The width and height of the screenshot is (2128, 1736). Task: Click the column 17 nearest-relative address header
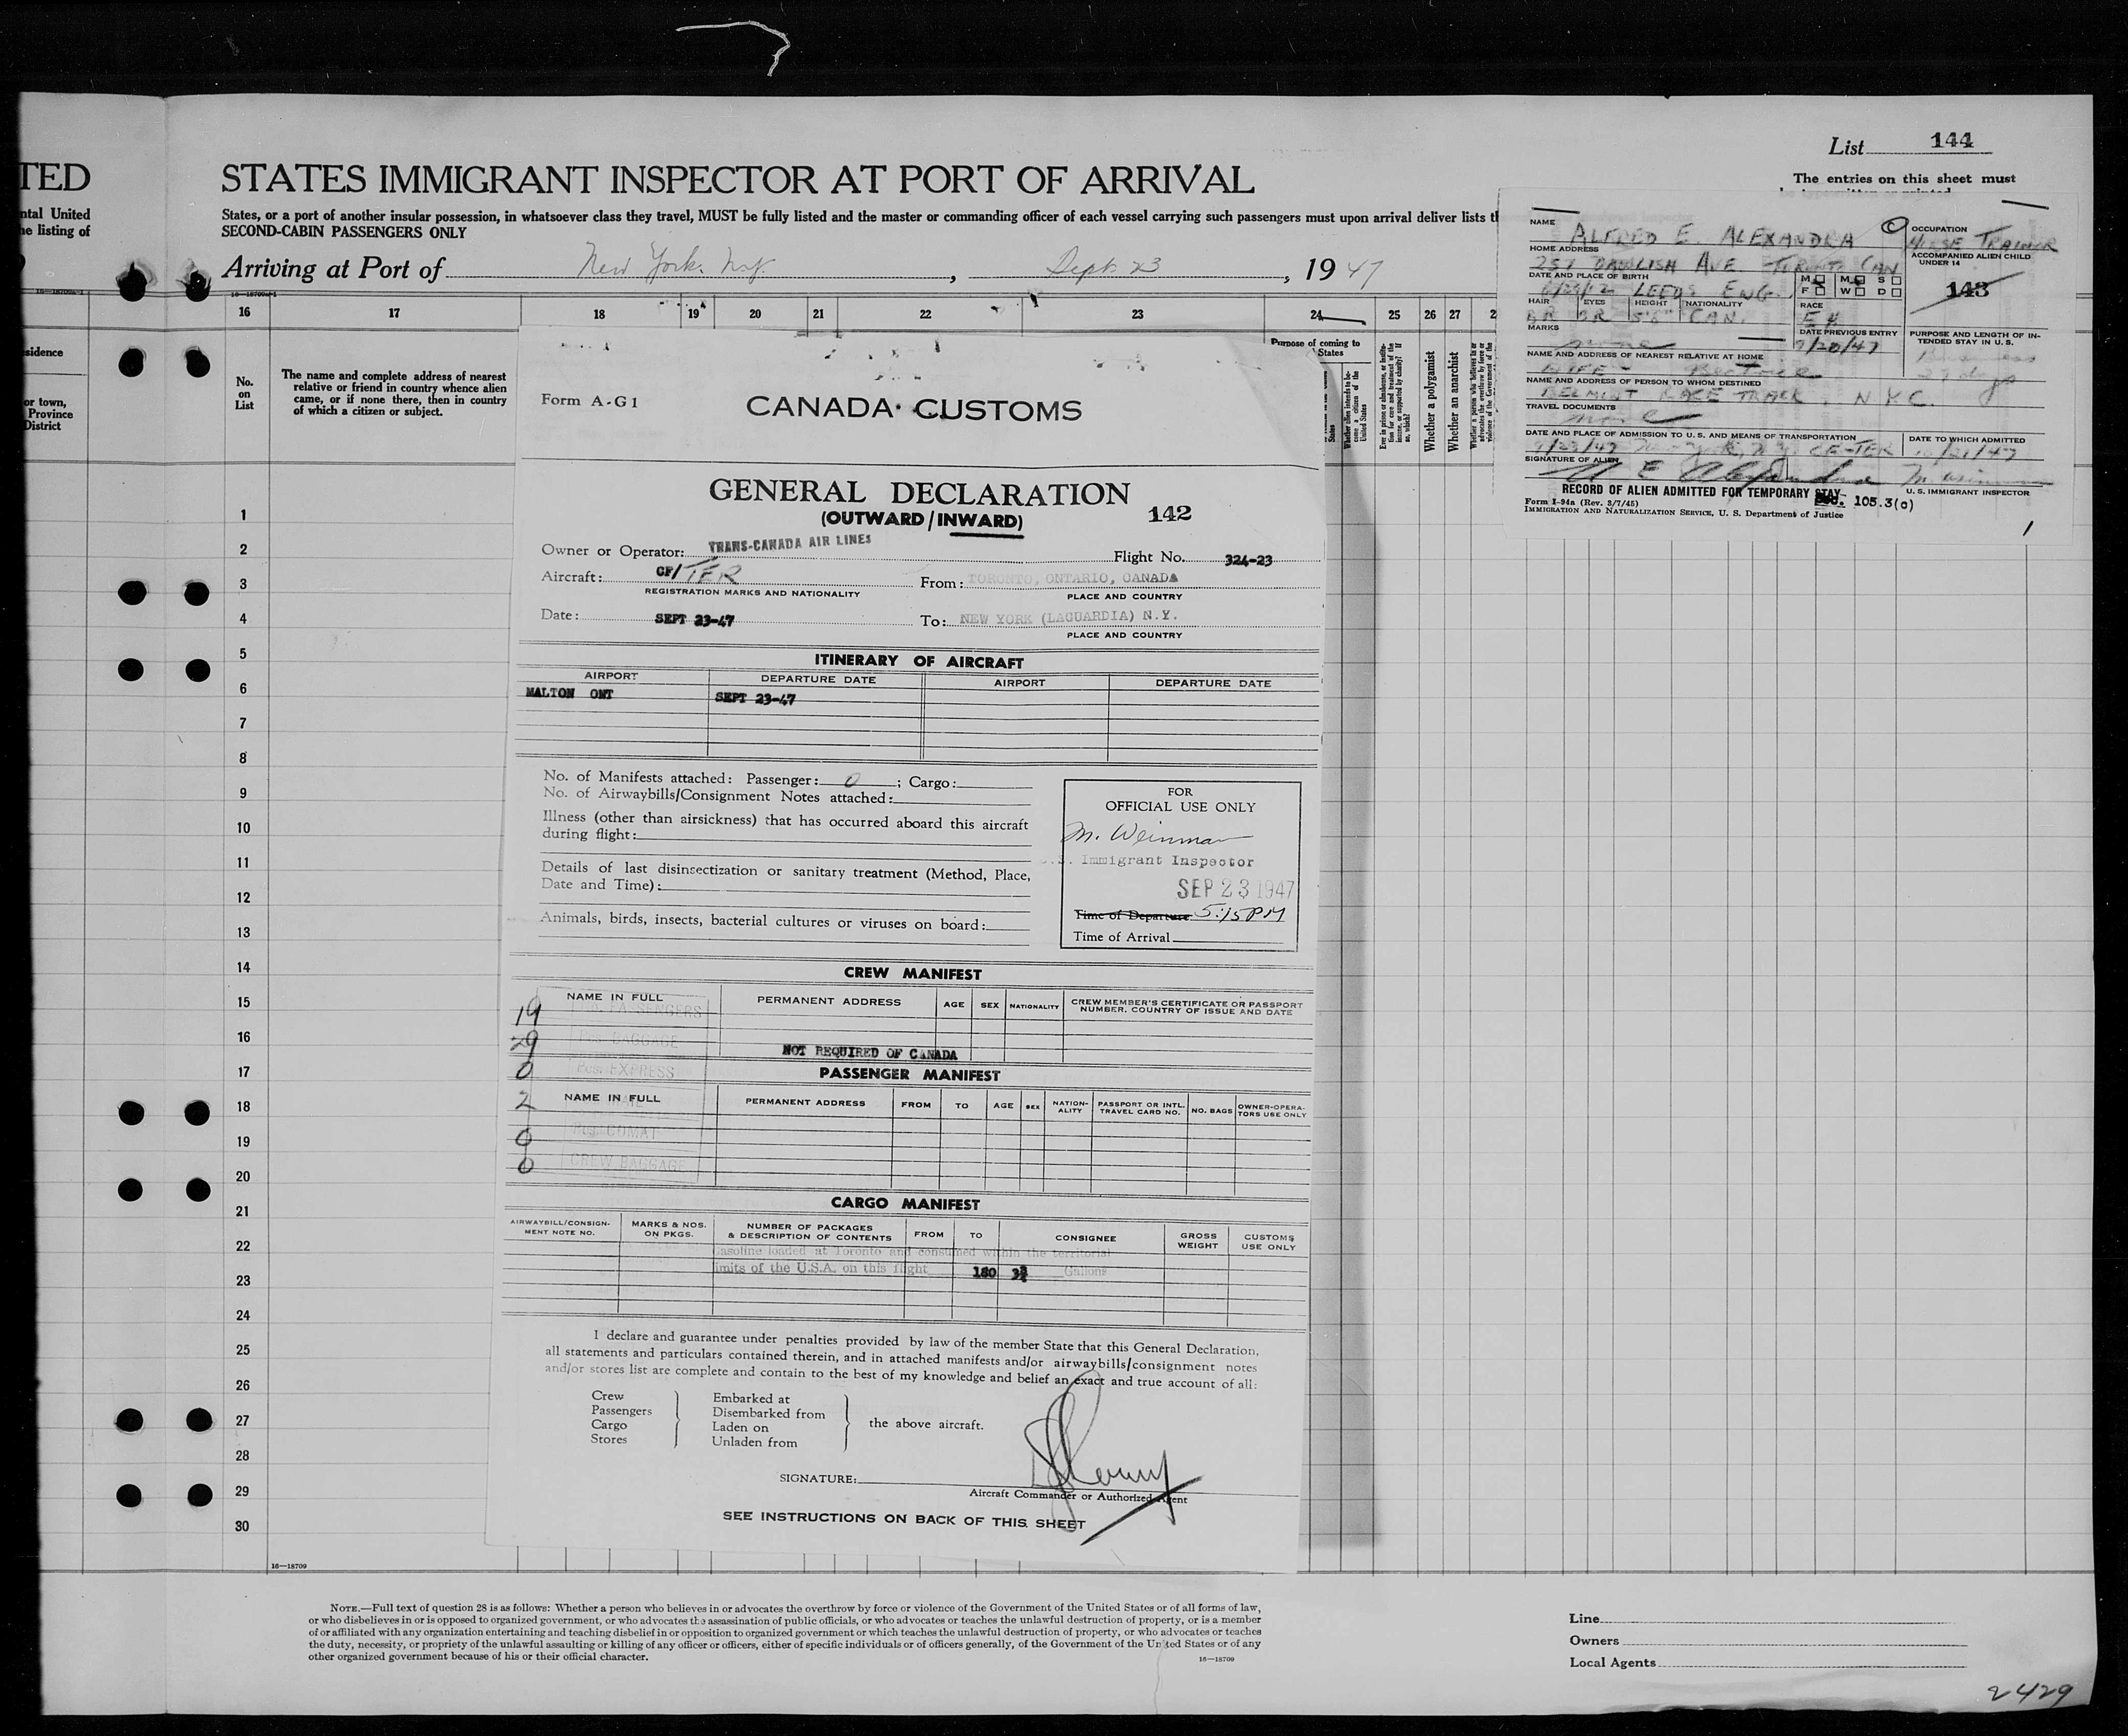click(x=394, y=394)
